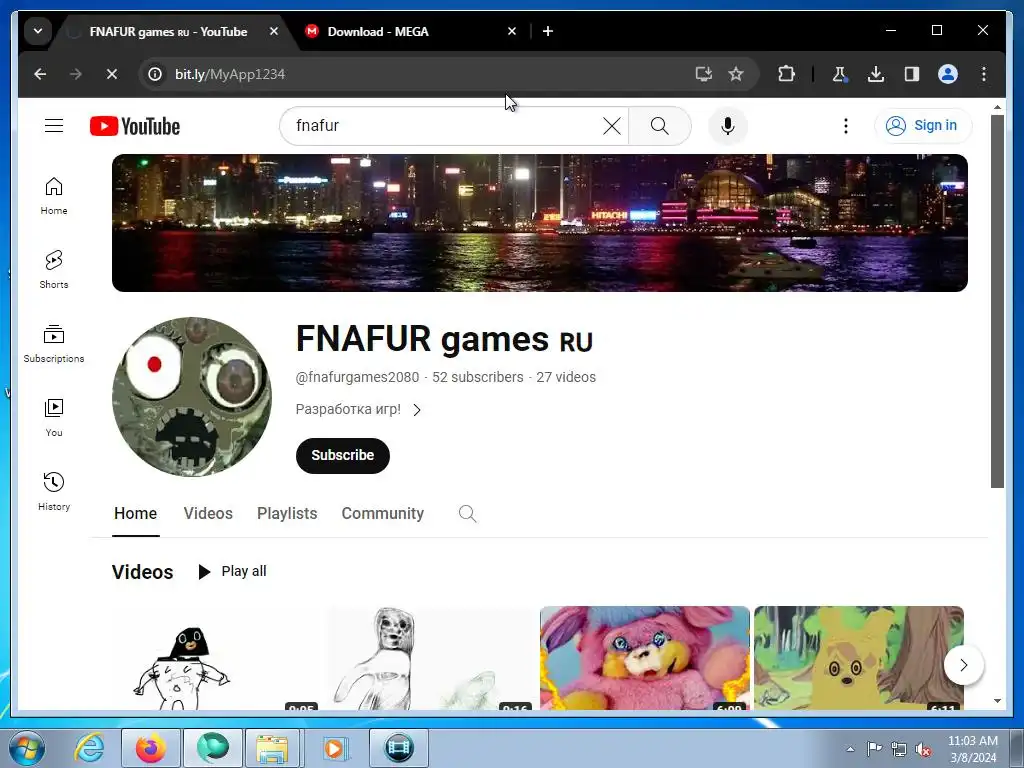The width and height of the screenshot is (1024, 768).
Task: Clear the search text with X icon
Action: coord(611,125)
